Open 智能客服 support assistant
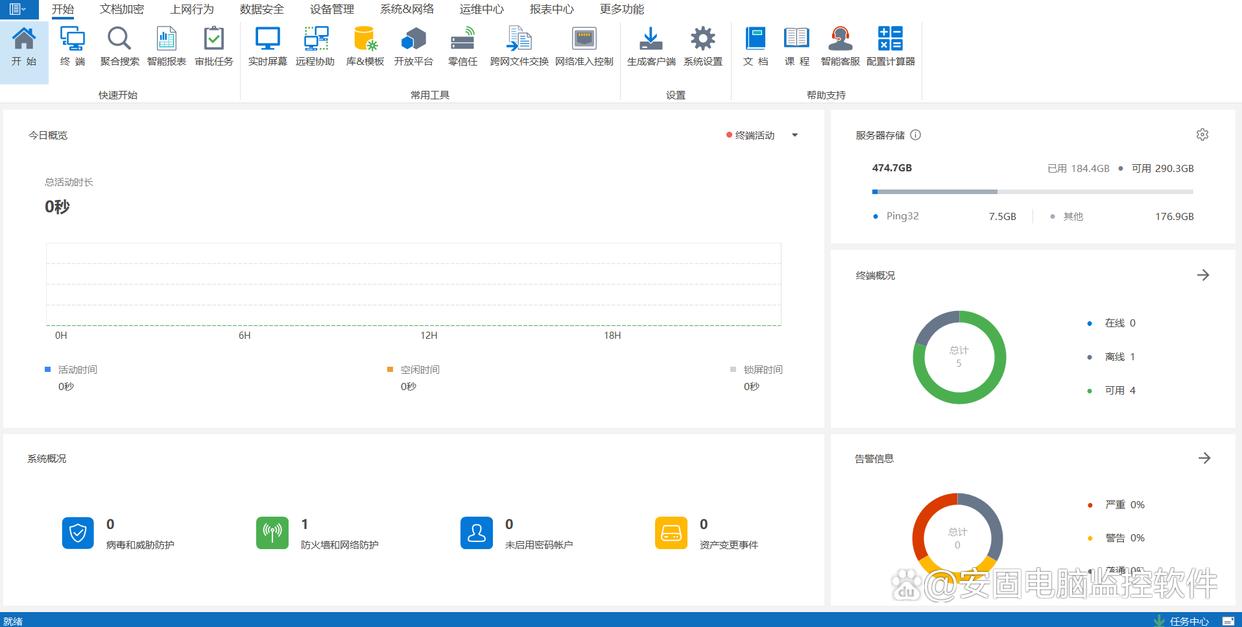This screenshot has width=1242, height=627. (x=840, y=46)
